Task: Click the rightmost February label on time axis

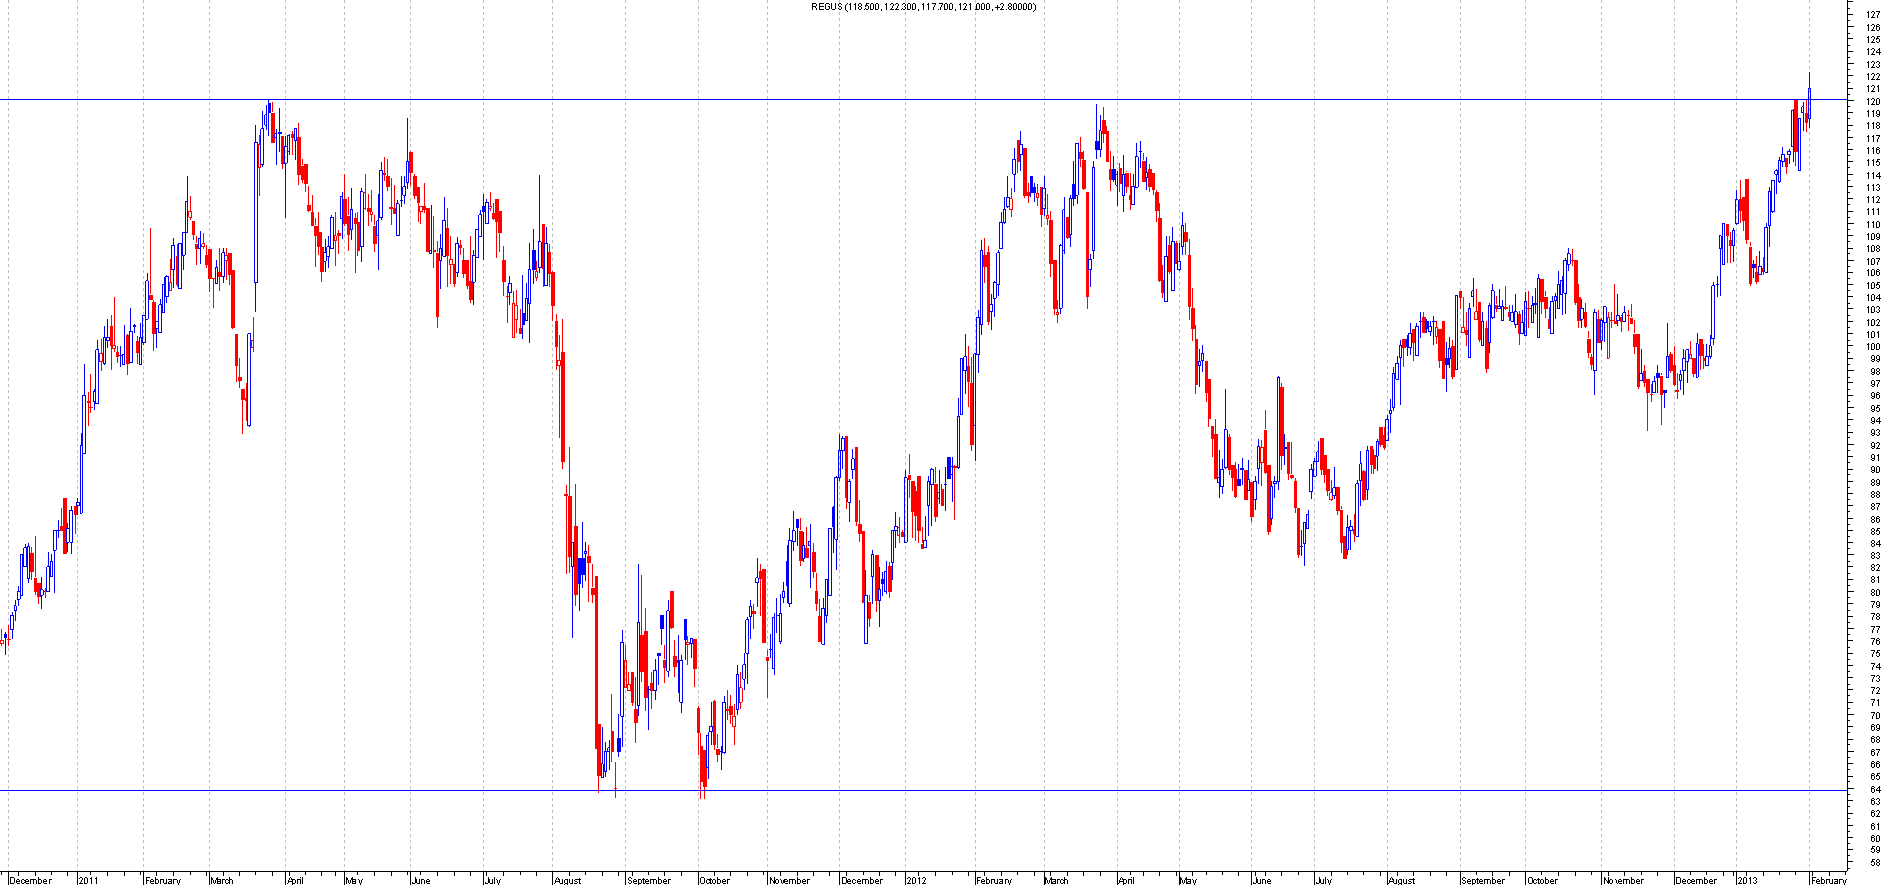Action: click(x=1829, y=880)
